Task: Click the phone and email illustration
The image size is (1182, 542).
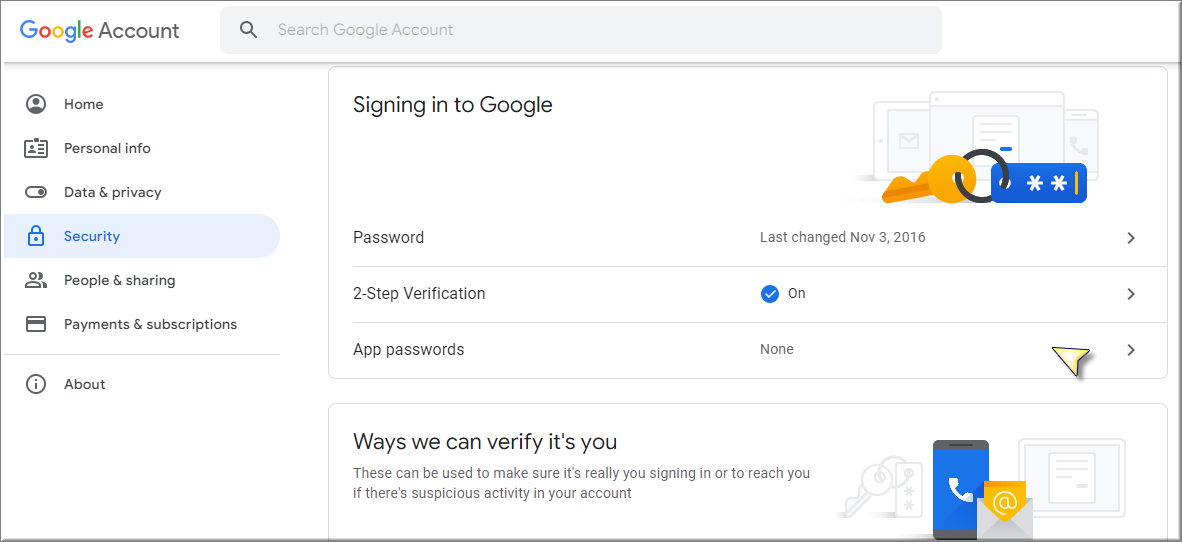Action: pyautogui.click(x=981, y=488)
